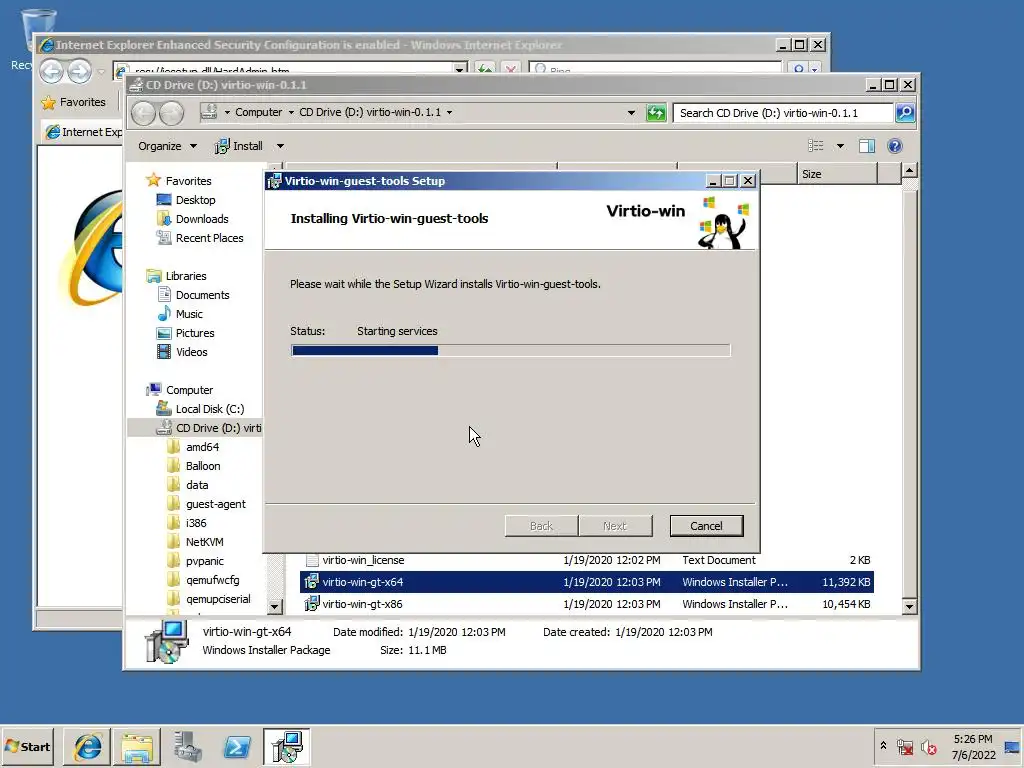Viewport: 1024px width, 768px height.
Task: Click the installation progress bar
Action: 510,351
